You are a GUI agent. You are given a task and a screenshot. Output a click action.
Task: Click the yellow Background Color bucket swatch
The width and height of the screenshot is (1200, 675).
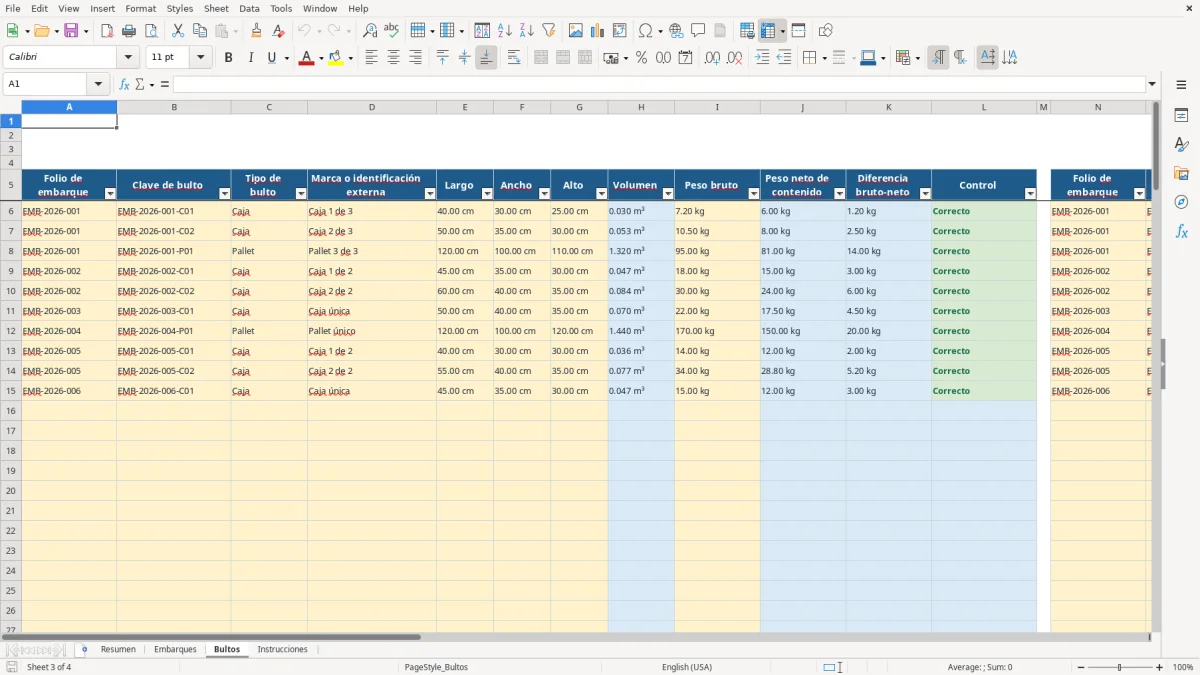(335, 58)
